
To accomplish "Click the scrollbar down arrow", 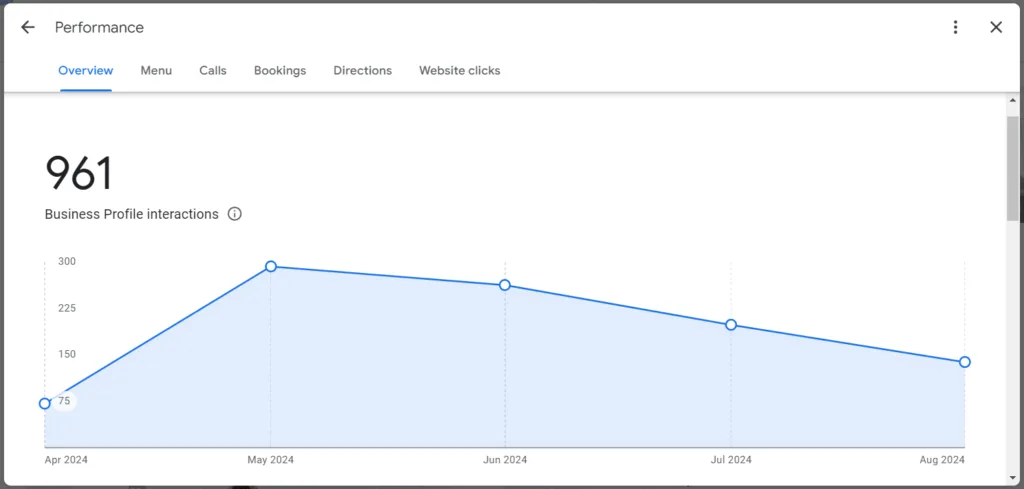I will click(1013, 479).
